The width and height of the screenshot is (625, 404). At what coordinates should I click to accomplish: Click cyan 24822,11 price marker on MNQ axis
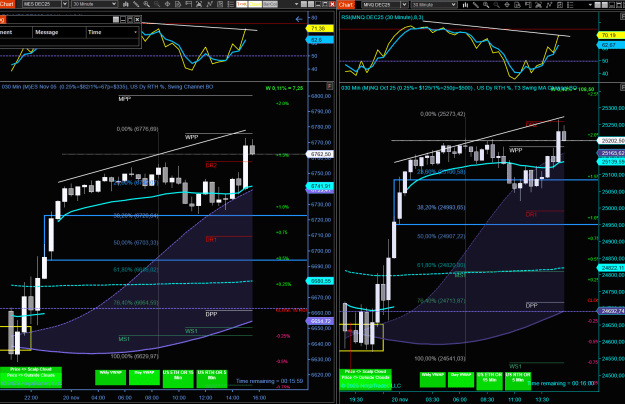click(x=611, y=268)
